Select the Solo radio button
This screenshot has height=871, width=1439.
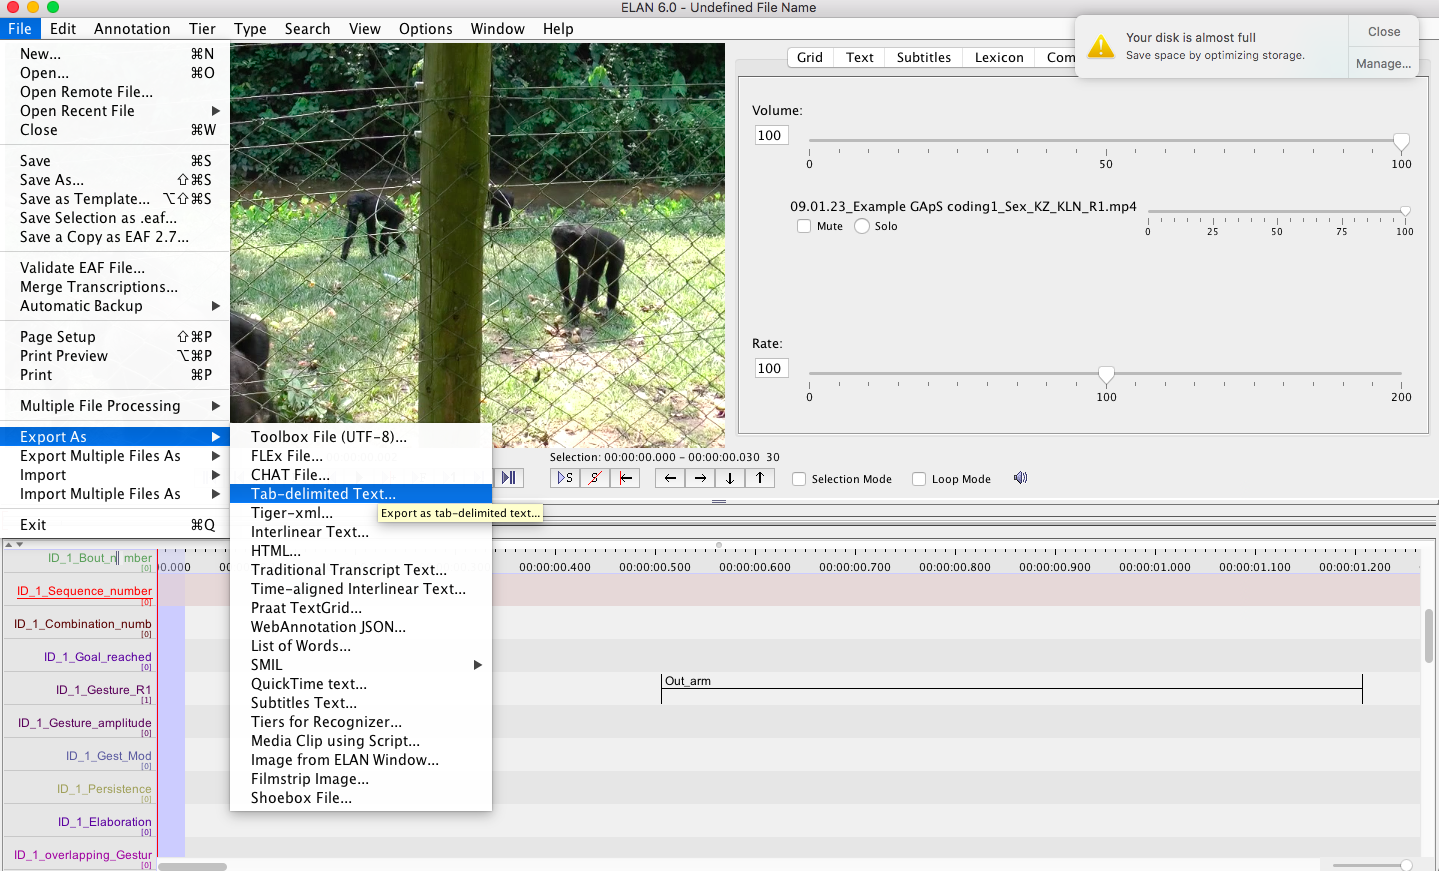coord(862,226)
